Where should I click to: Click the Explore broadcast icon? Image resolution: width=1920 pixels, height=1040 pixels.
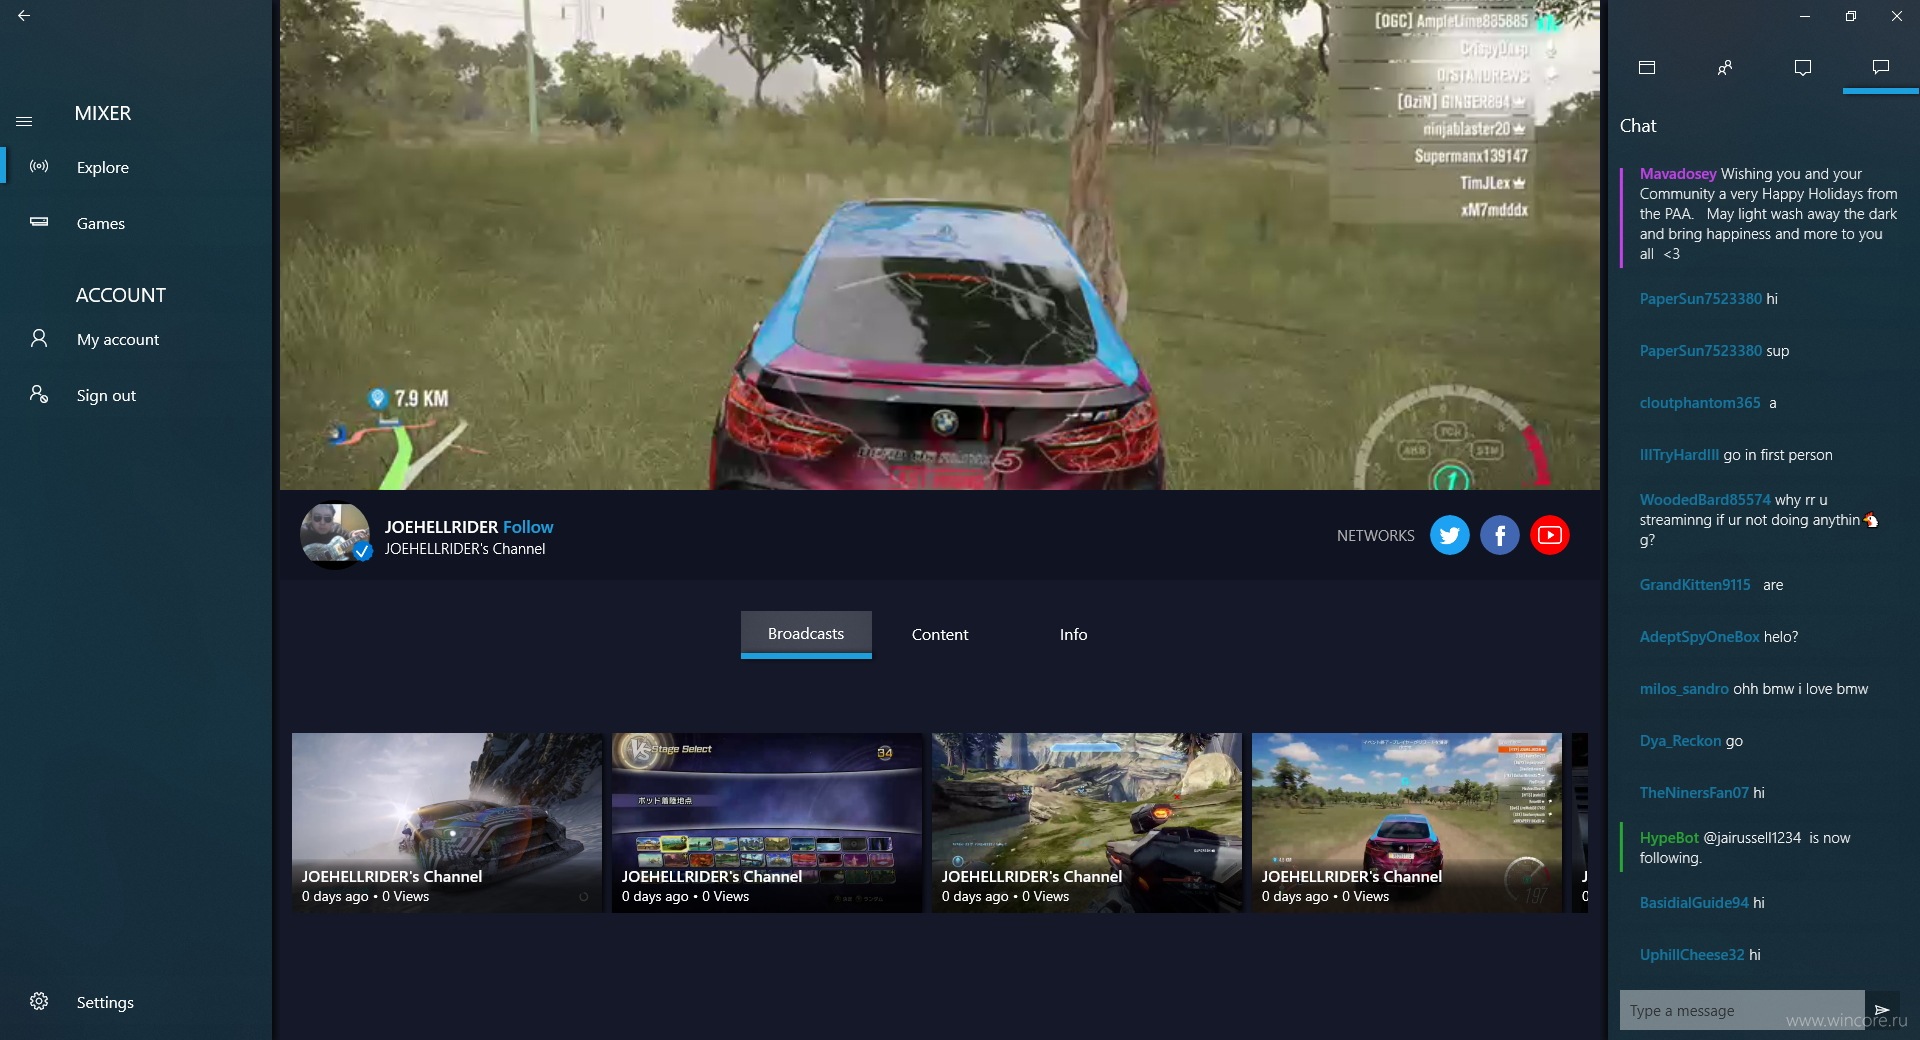tap(39, 166)
